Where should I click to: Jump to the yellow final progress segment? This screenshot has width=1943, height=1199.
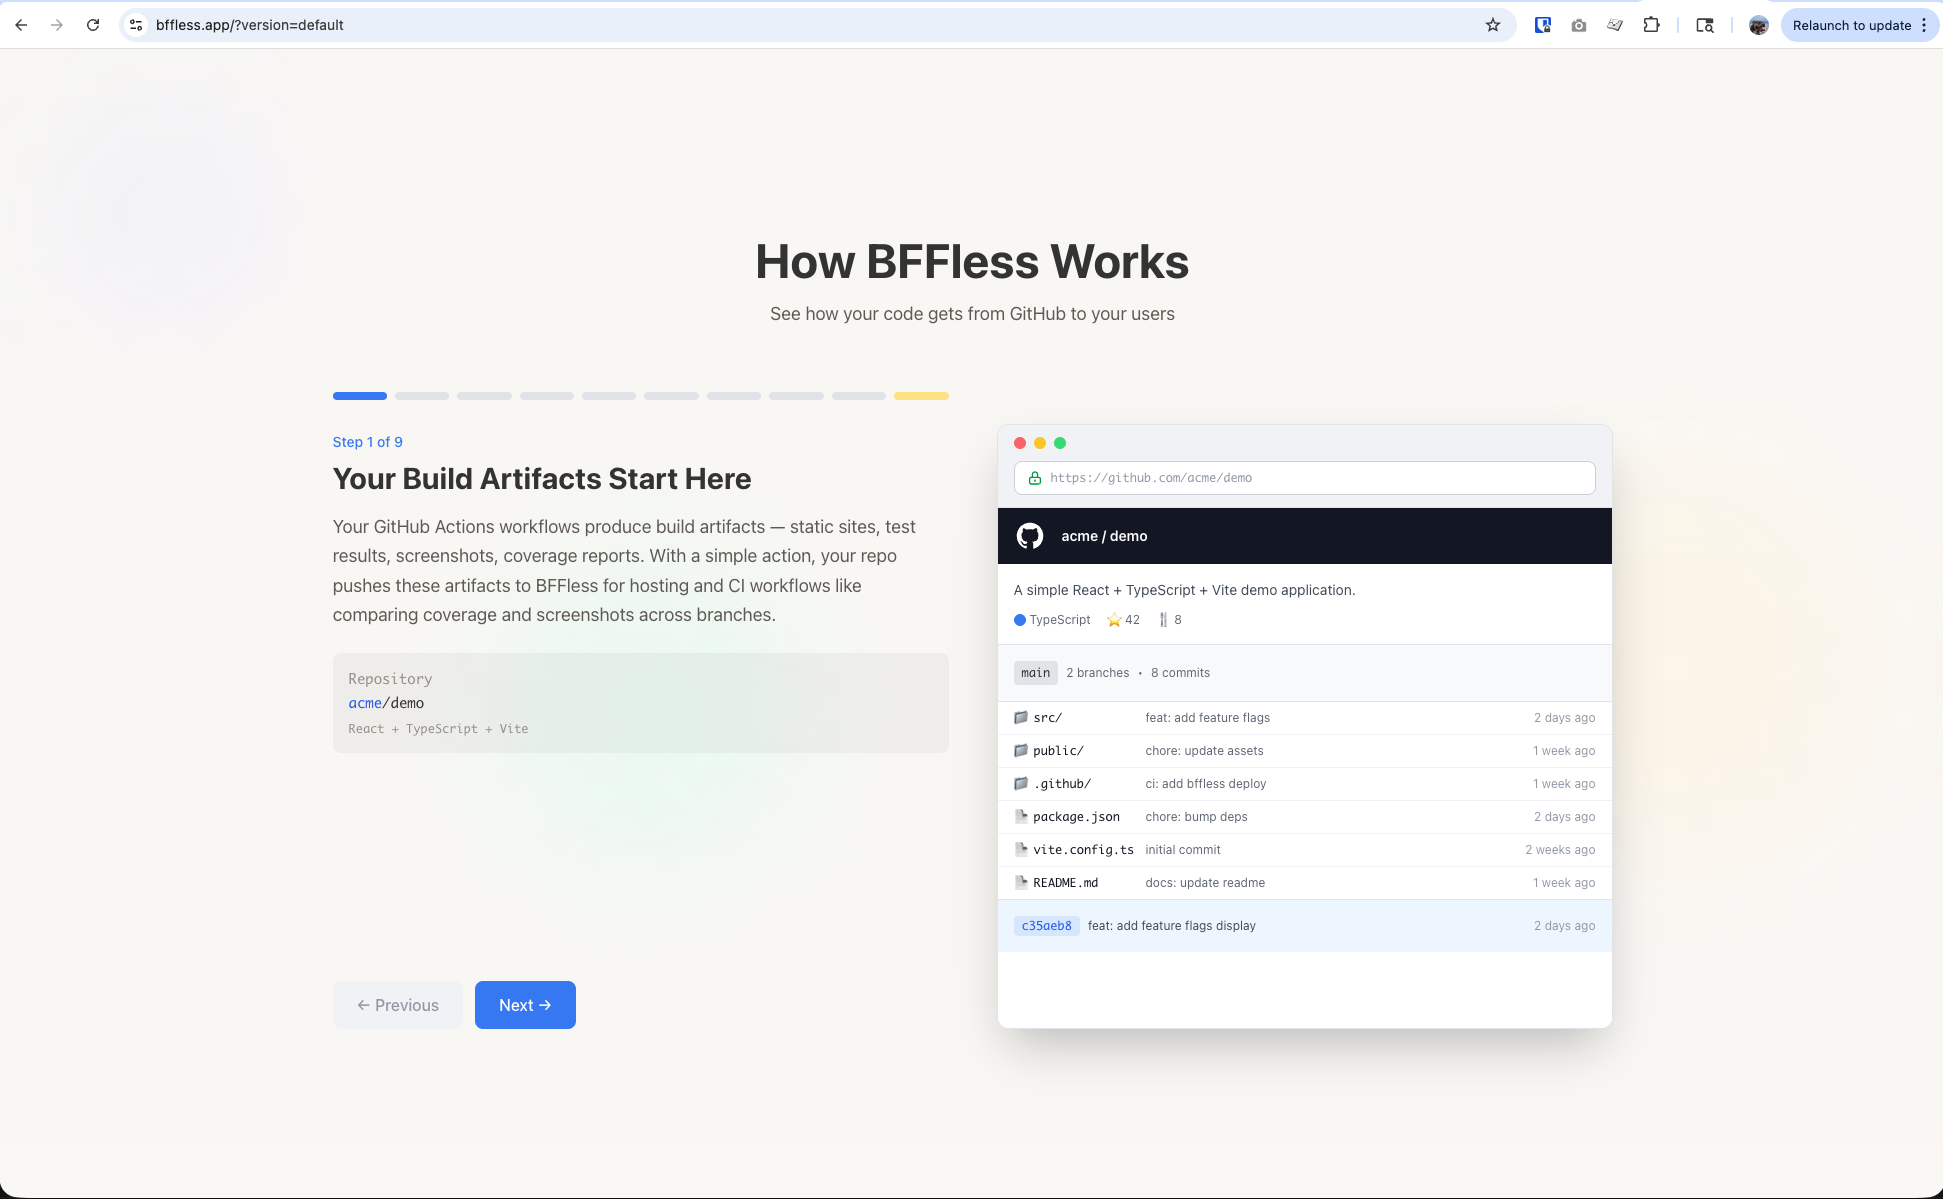point(920,396)
